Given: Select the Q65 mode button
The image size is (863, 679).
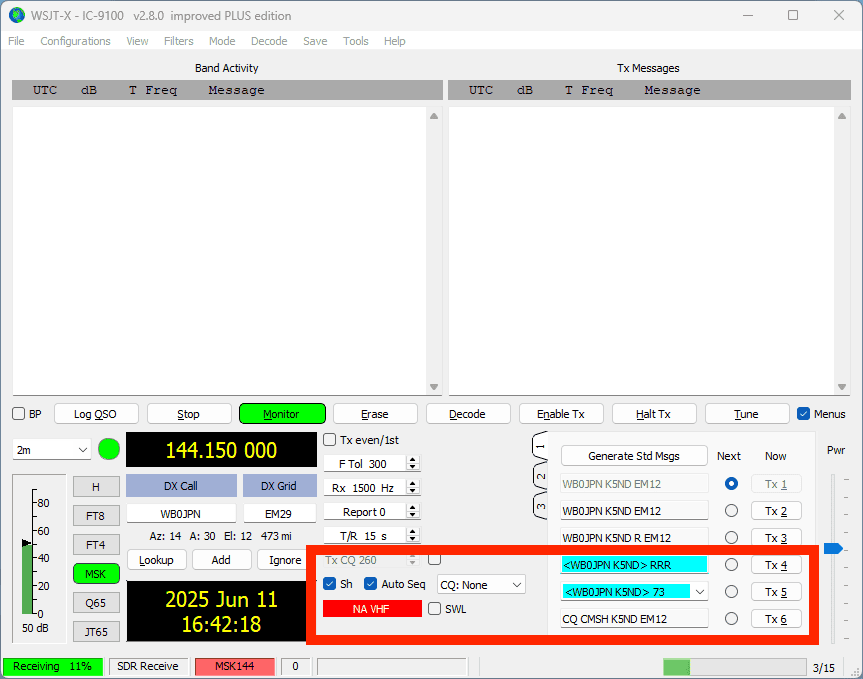Looking at the screenshot, I should coord(95,603).
